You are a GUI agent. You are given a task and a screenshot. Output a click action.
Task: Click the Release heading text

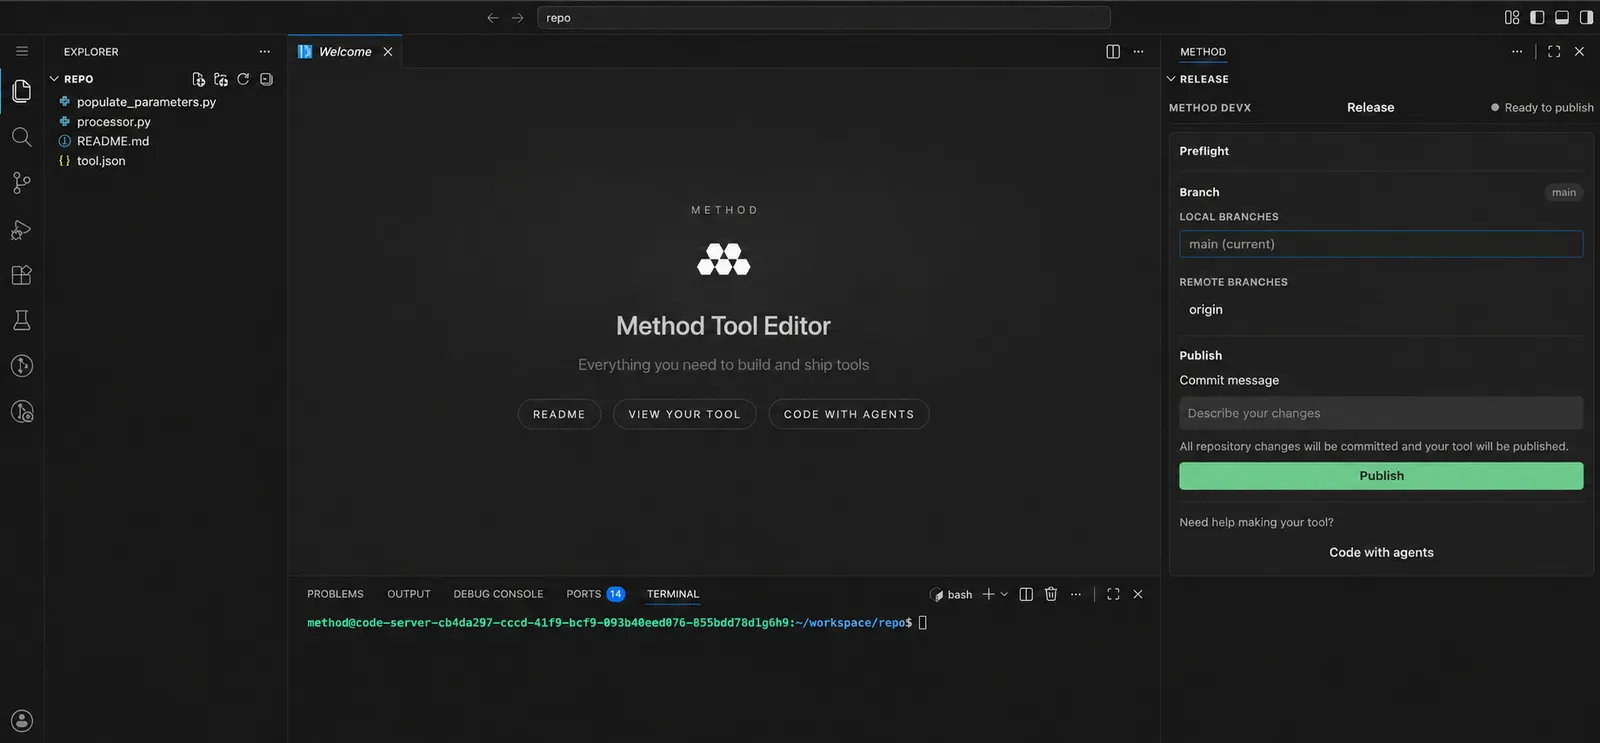point(1370,108)
